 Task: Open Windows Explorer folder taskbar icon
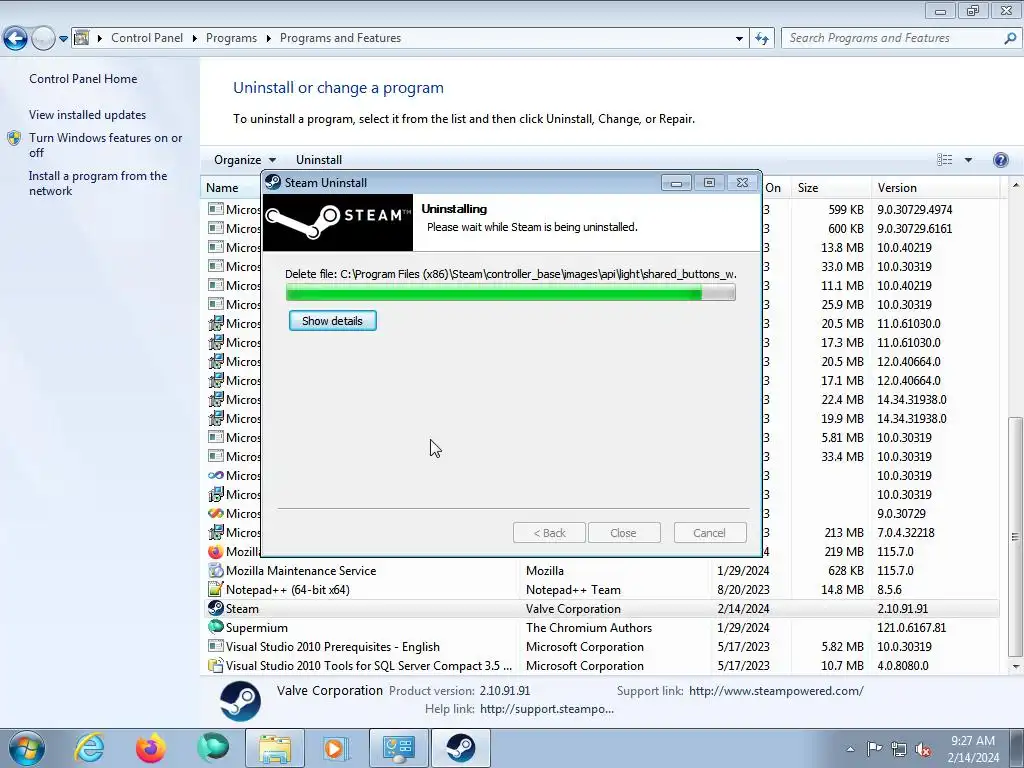pyautogui.click(x=275, y=748)
